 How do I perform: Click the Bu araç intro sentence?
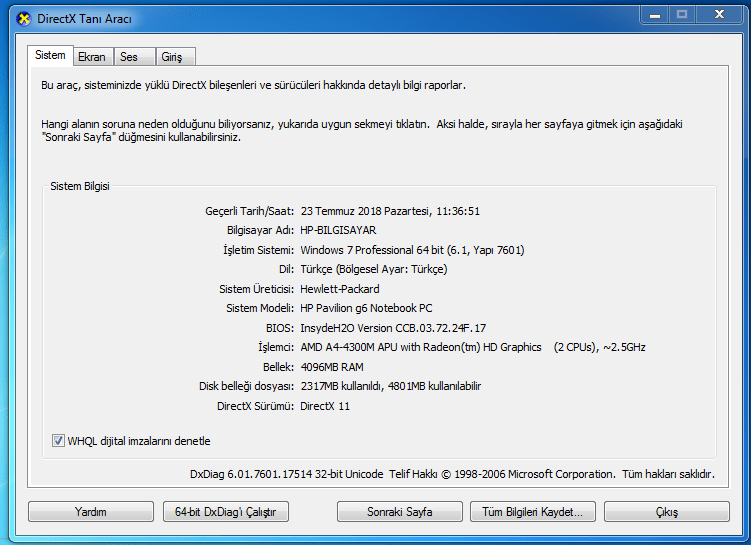tap(253, 85)
